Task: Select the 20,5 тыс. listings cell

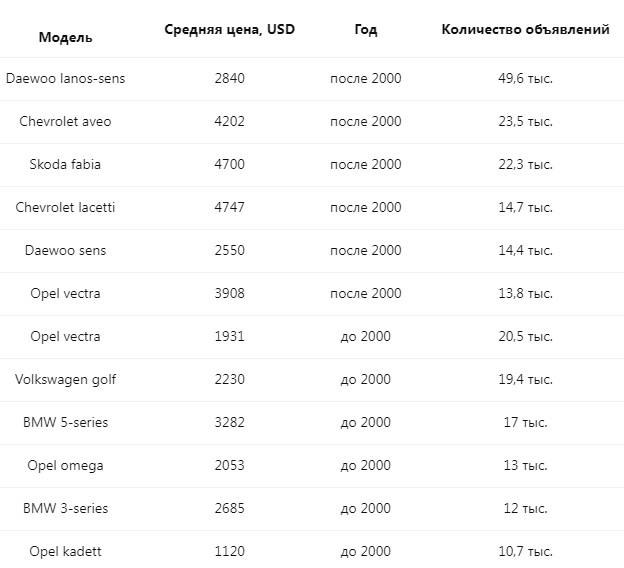Action: [525, 336]
